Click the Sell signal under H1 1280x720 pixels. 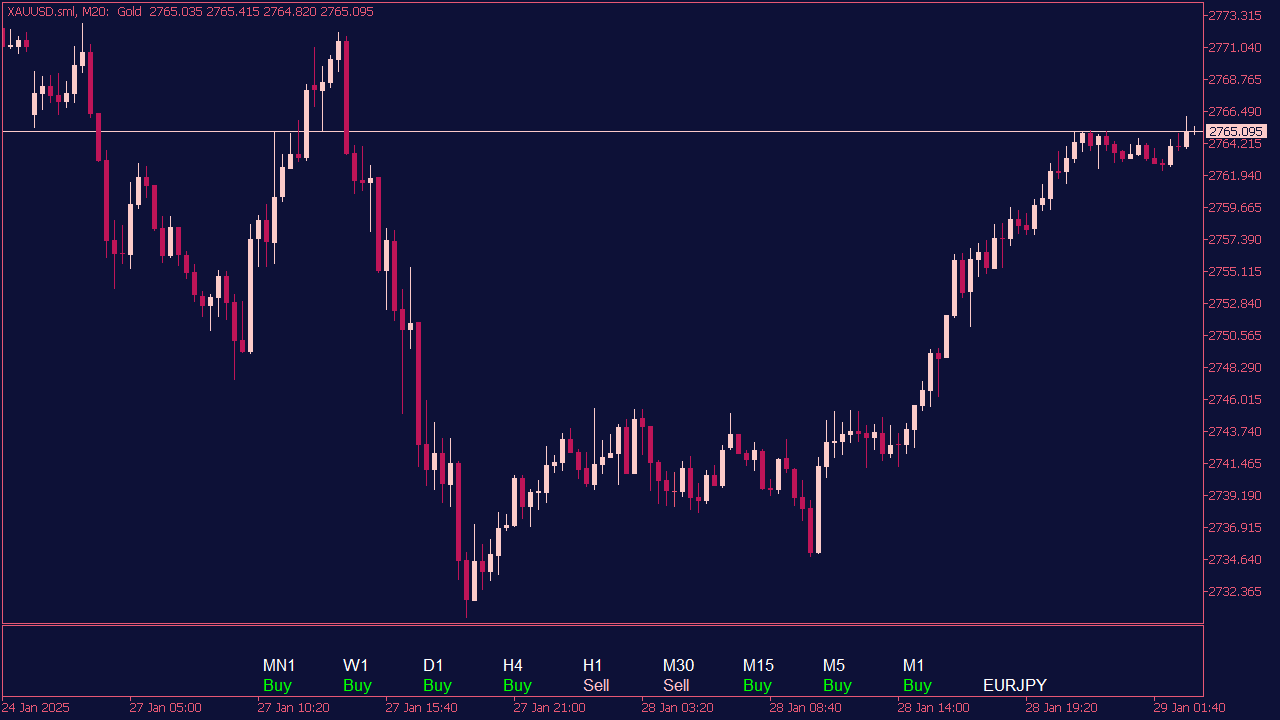tap(596, 685)
